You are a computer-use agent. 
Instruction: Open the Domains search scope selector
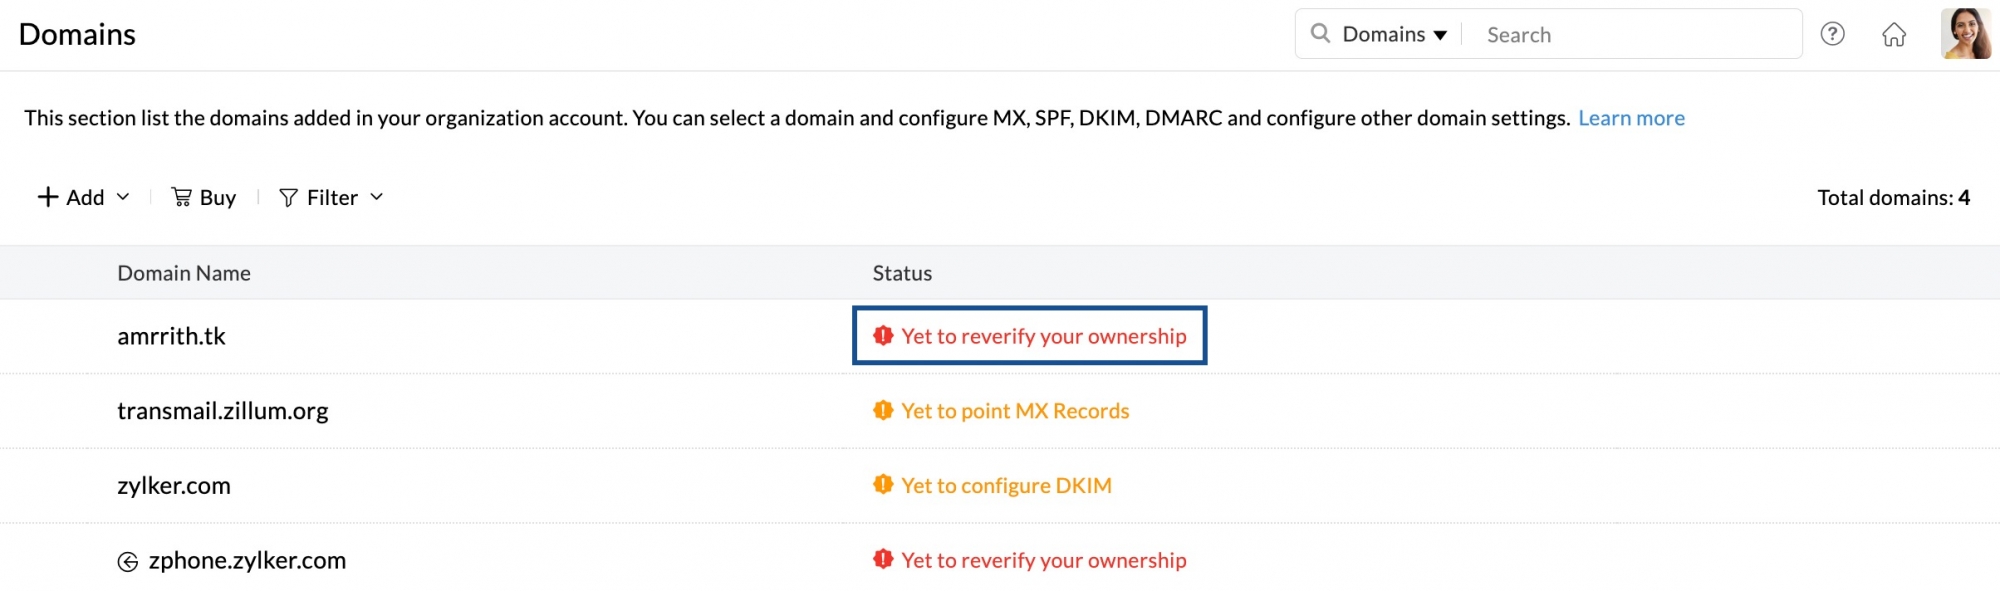[x=1441, y=33]
